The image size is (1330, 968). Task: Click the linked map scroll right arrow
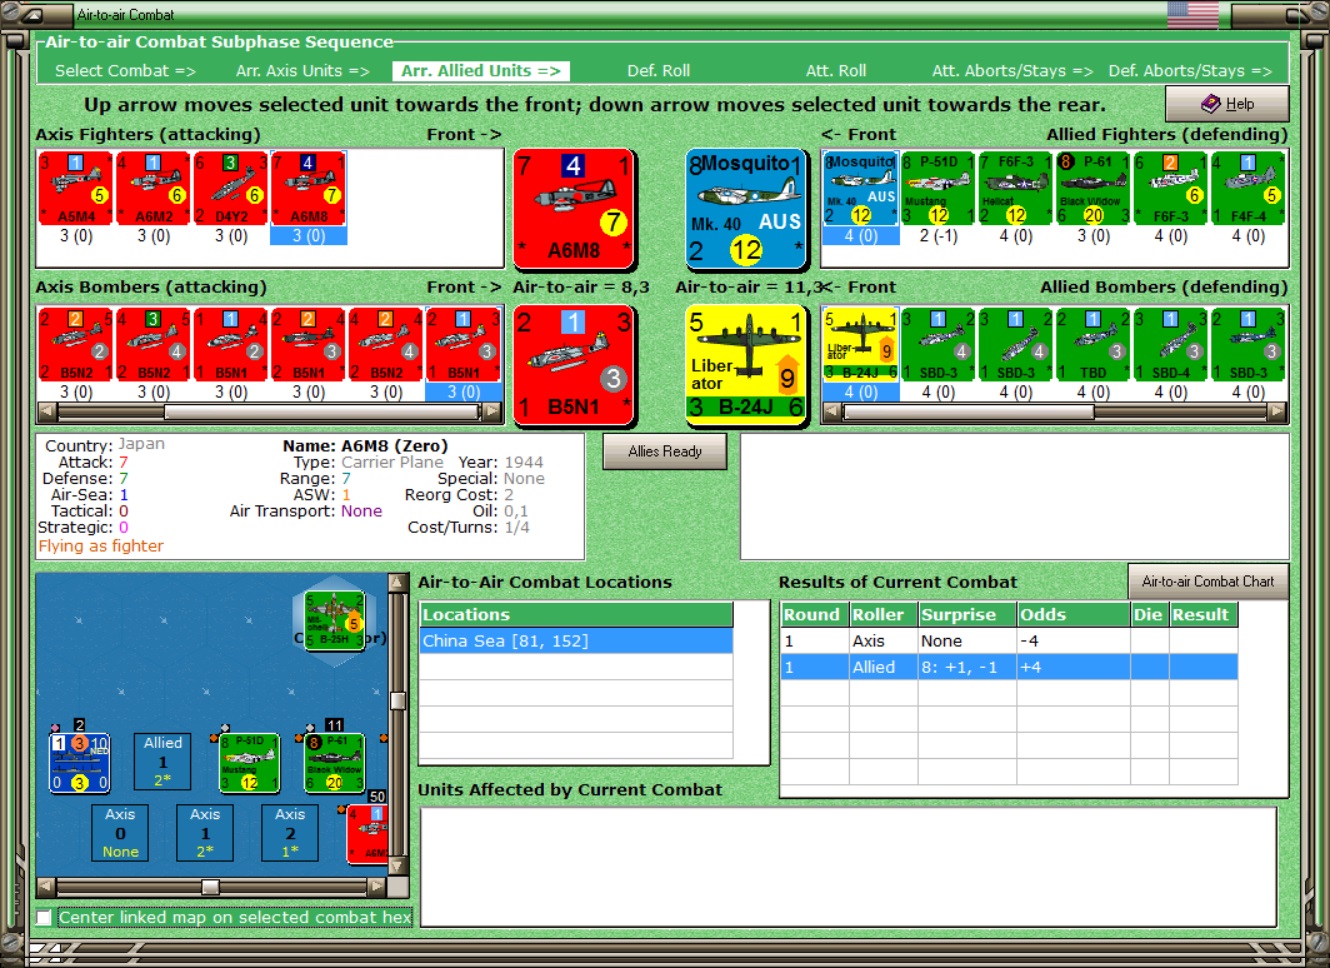pyautogui.click(x=377, y=887)
